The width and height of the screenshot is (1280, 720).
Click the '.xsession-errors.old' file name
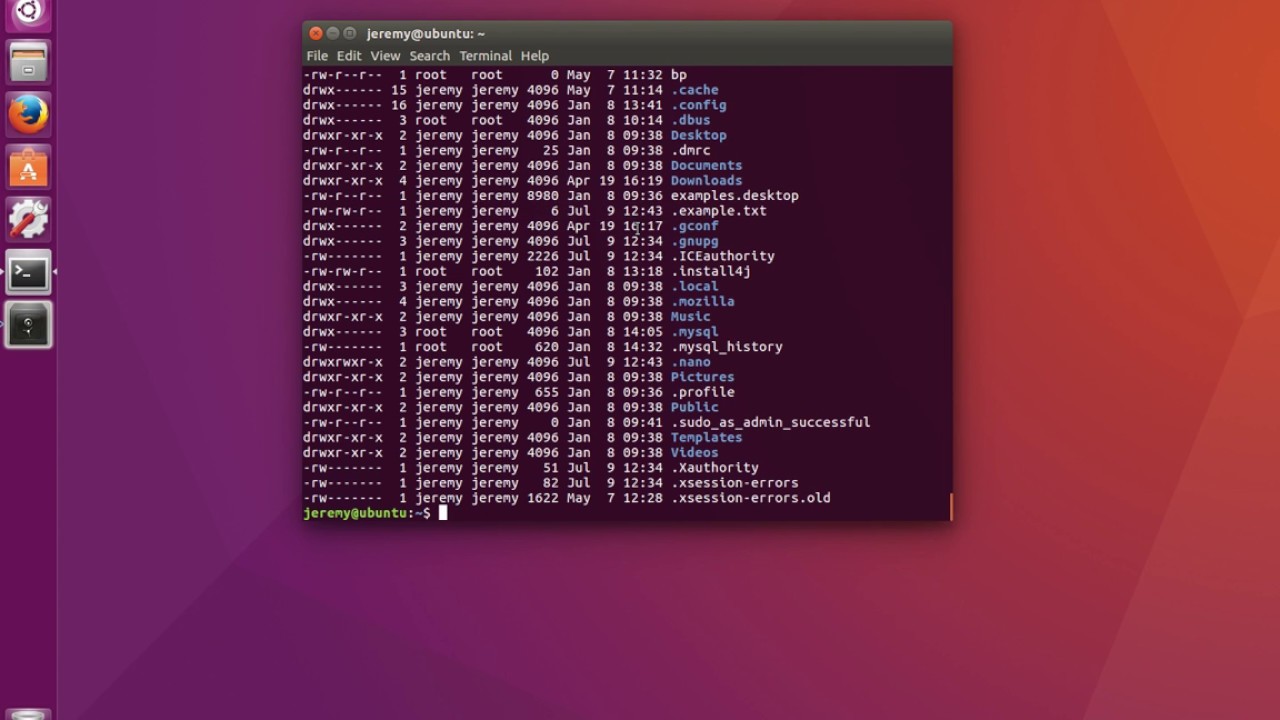point(751,498)
